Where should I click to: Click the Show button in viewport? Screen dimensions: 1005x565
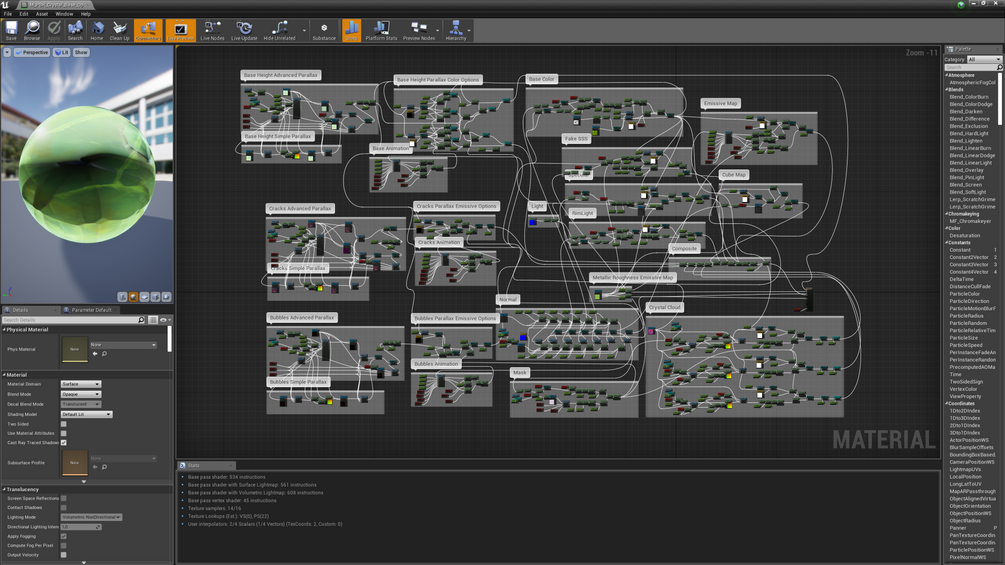click(81, 53)
